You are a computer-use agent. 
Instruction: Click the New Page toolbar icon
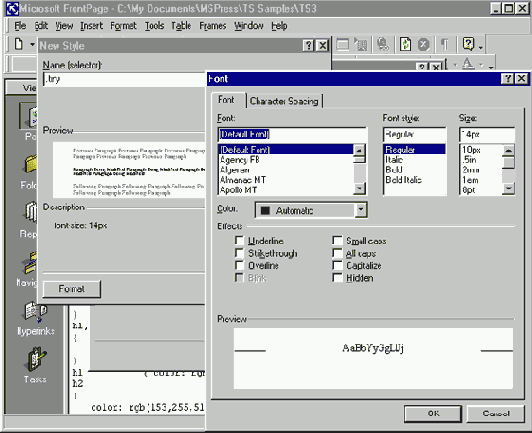point(19,44)
